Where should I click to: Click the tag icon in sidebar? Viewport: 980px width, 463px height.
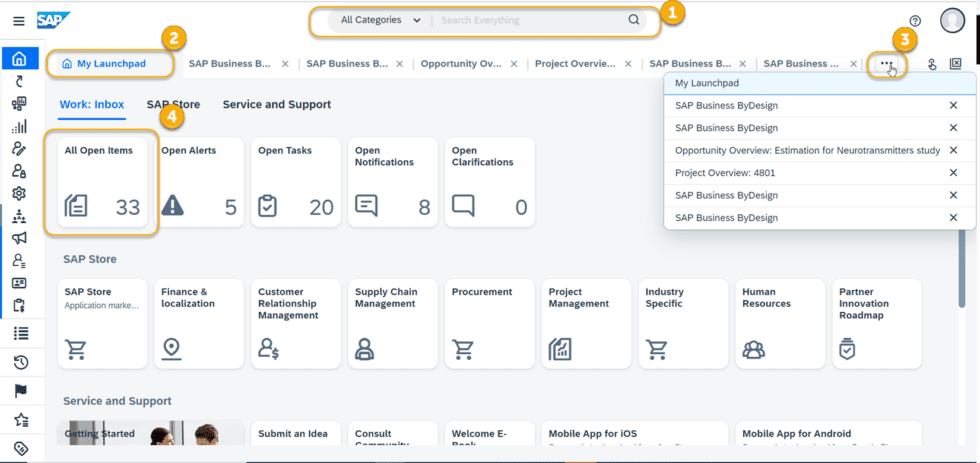[x=21, y=449]
